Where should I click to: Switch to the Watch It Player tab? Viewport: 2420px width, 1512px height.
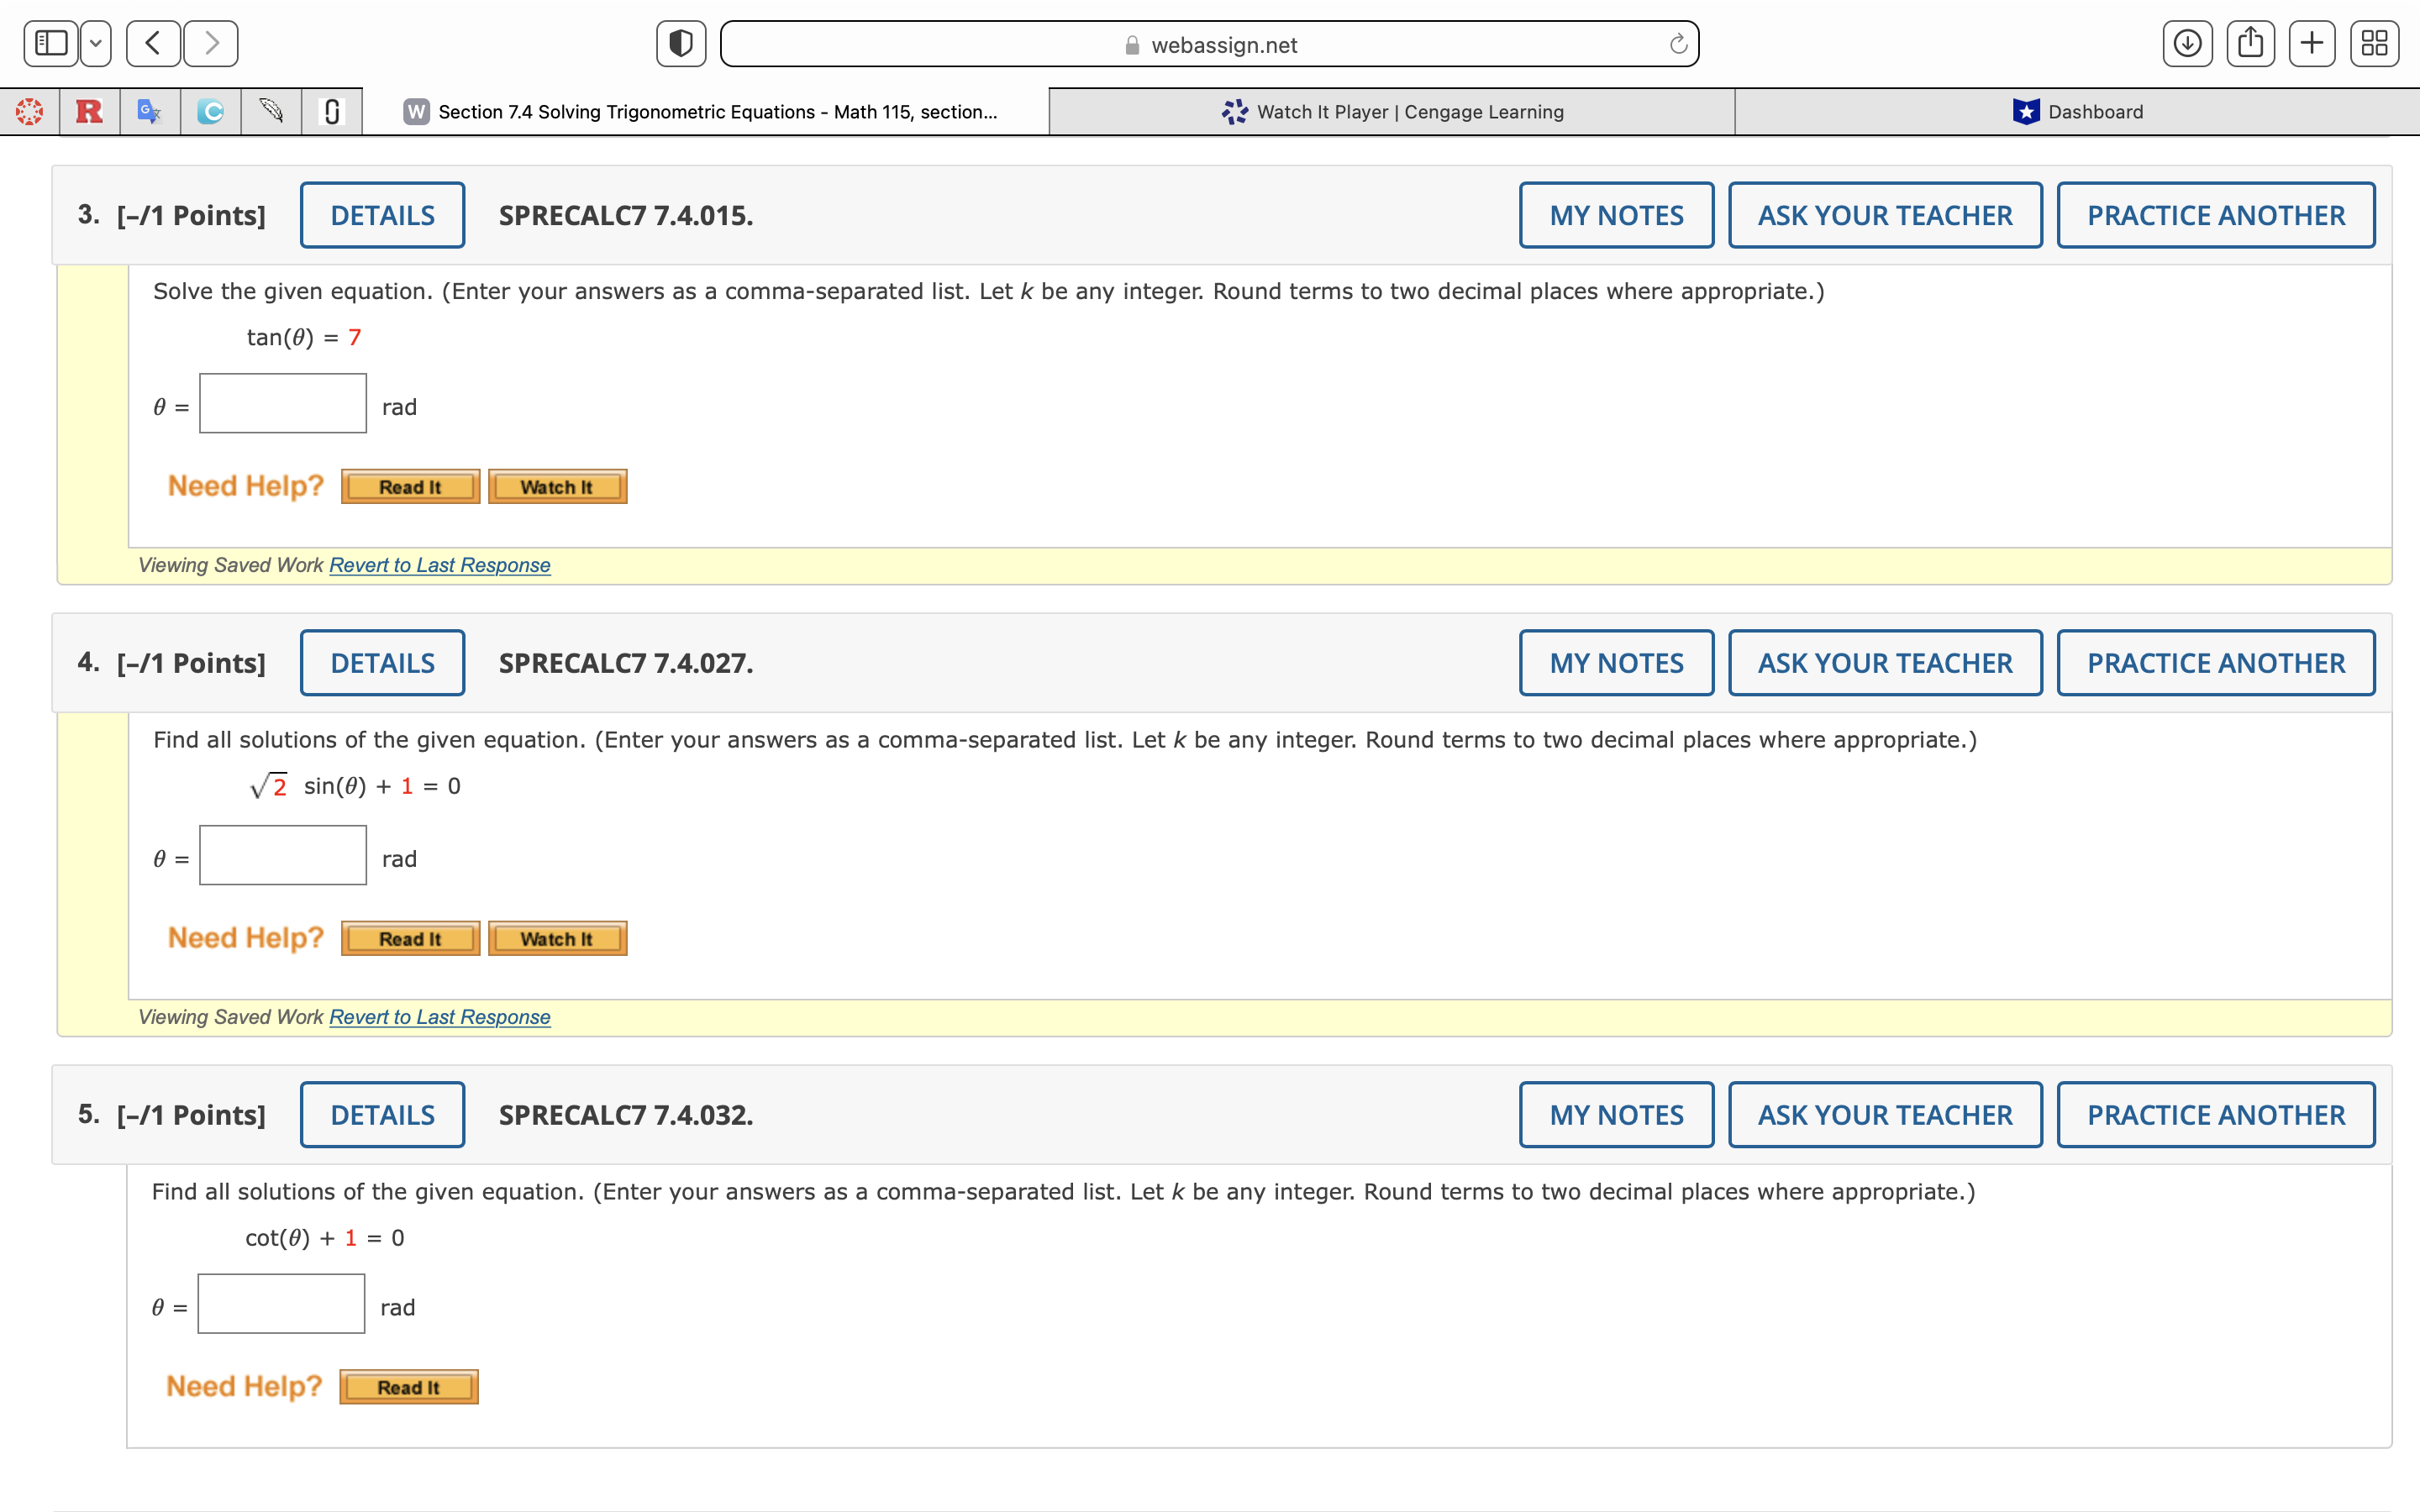click(x=1390, y=111)
